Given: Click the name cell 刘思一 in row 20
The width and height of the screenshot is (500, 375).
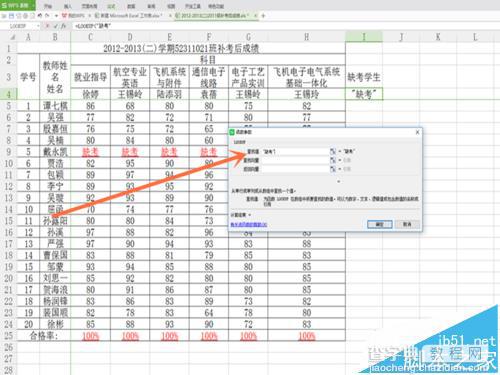Looking at the screenshot, I should point(55,278).
